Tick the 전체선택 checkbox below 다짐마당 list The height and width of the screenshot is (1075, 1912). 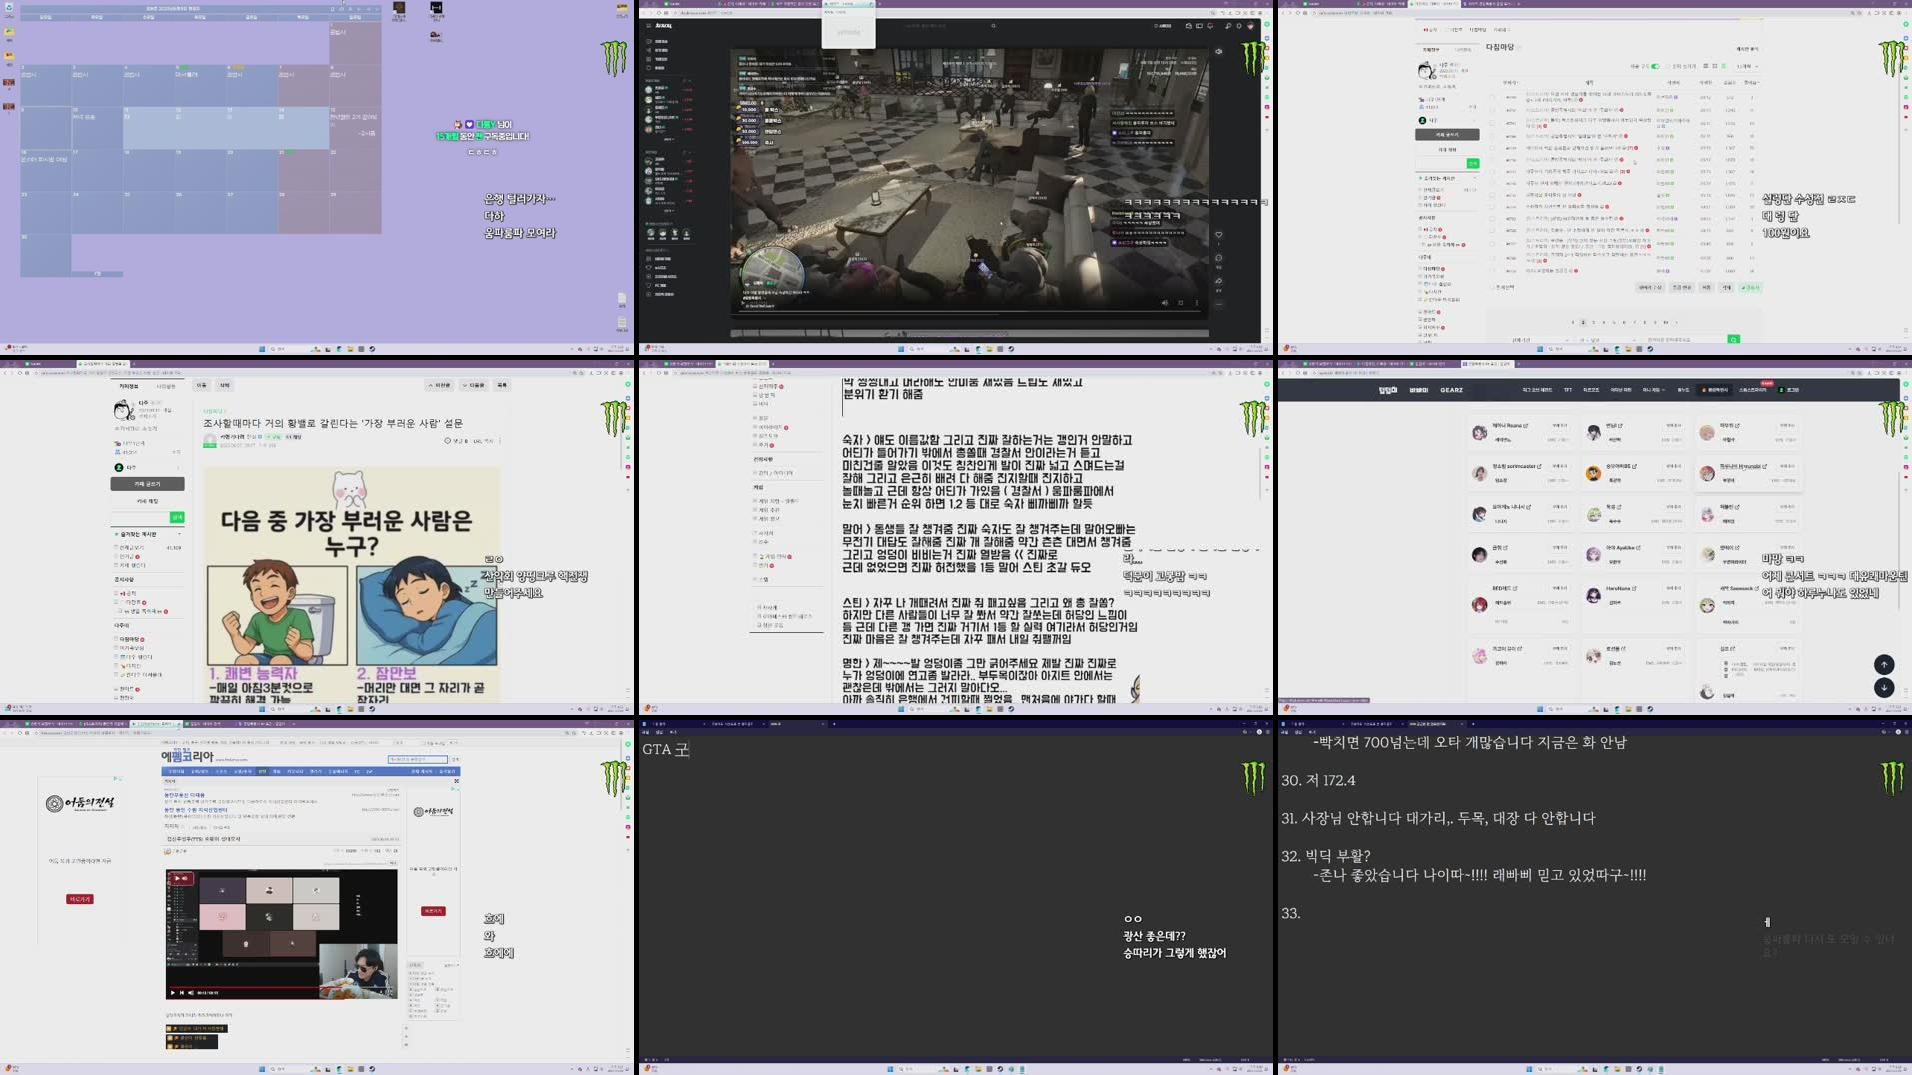click(x=1492, y=287)
